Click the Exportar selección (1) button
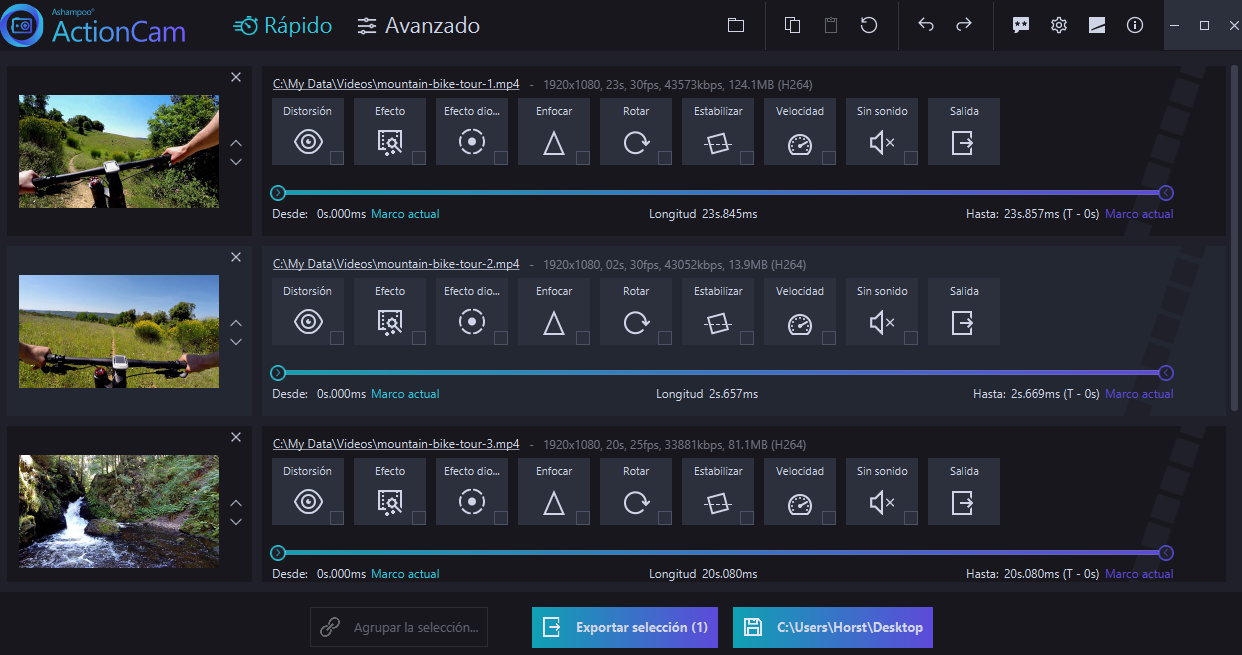 click(625, 627)
